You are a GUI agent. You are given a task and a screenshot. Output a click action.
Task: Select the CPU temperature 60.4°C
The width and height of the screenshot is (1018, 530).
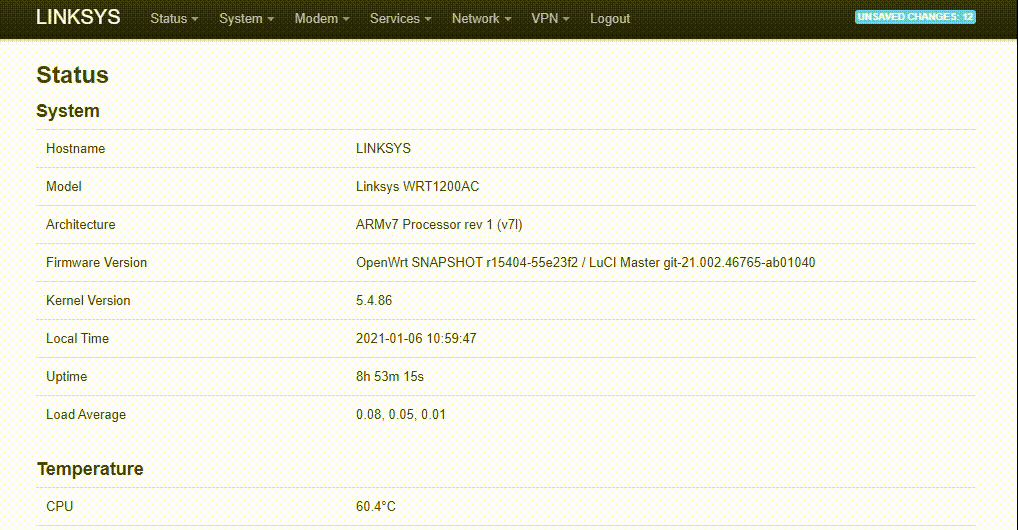pyautogui.click(x=375, y=507)
